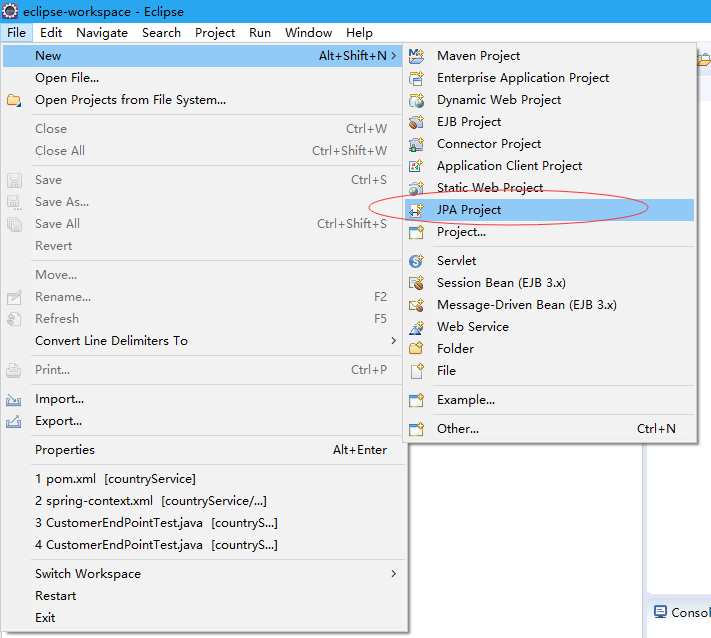This screenshot has height=638, width=711.
Task: Click the new Folder icon
Action: [416, 349]
